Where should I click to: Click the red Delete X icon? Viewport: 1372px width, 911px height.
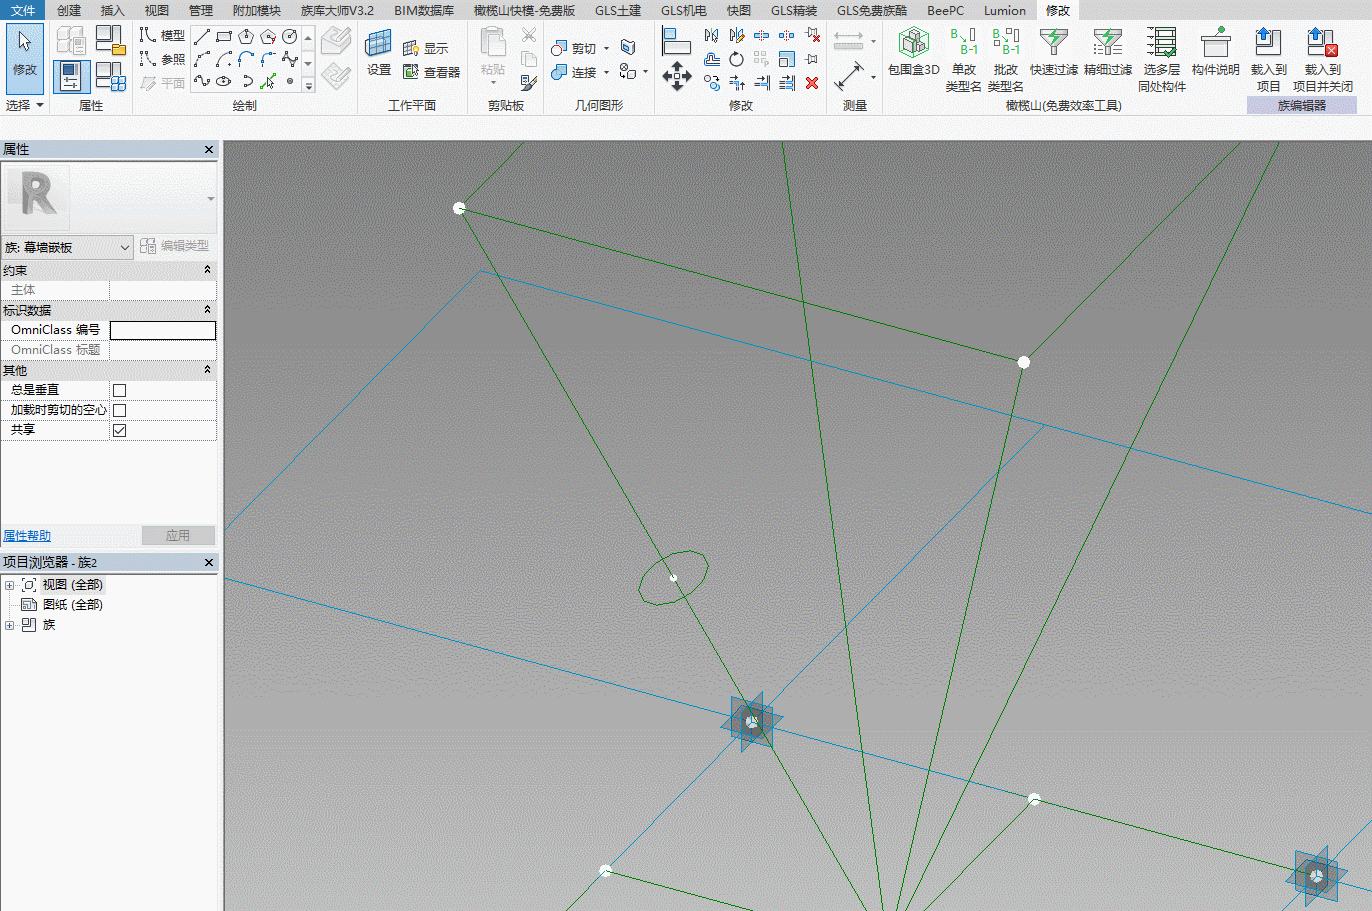coord(812,83)
